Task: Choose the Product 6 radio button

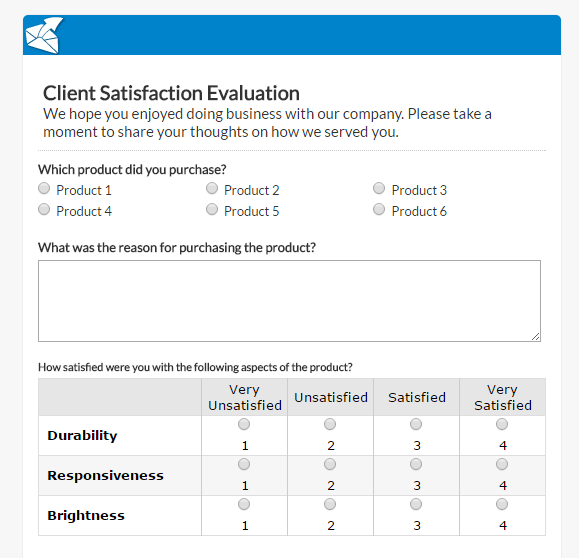Action: (x=379, y=209)
